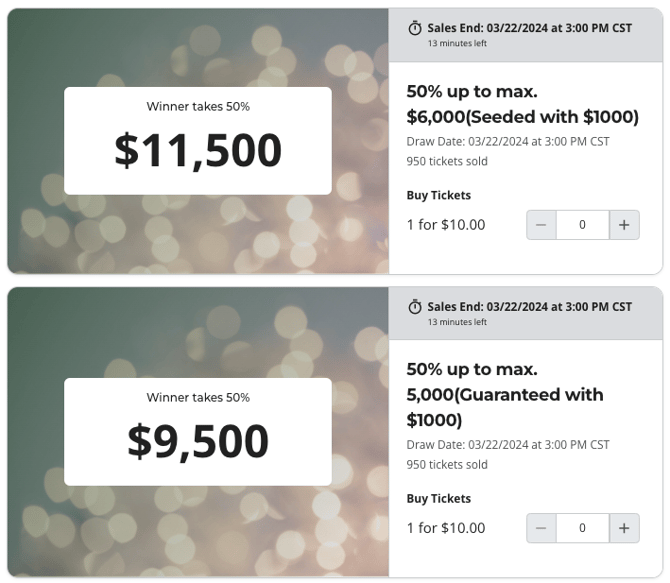Image resolution: width=670 pixels, height=583 pixels.
Task: Focus the ticket quantity field in the $9,500 raffle
Action: click(583, 528)
